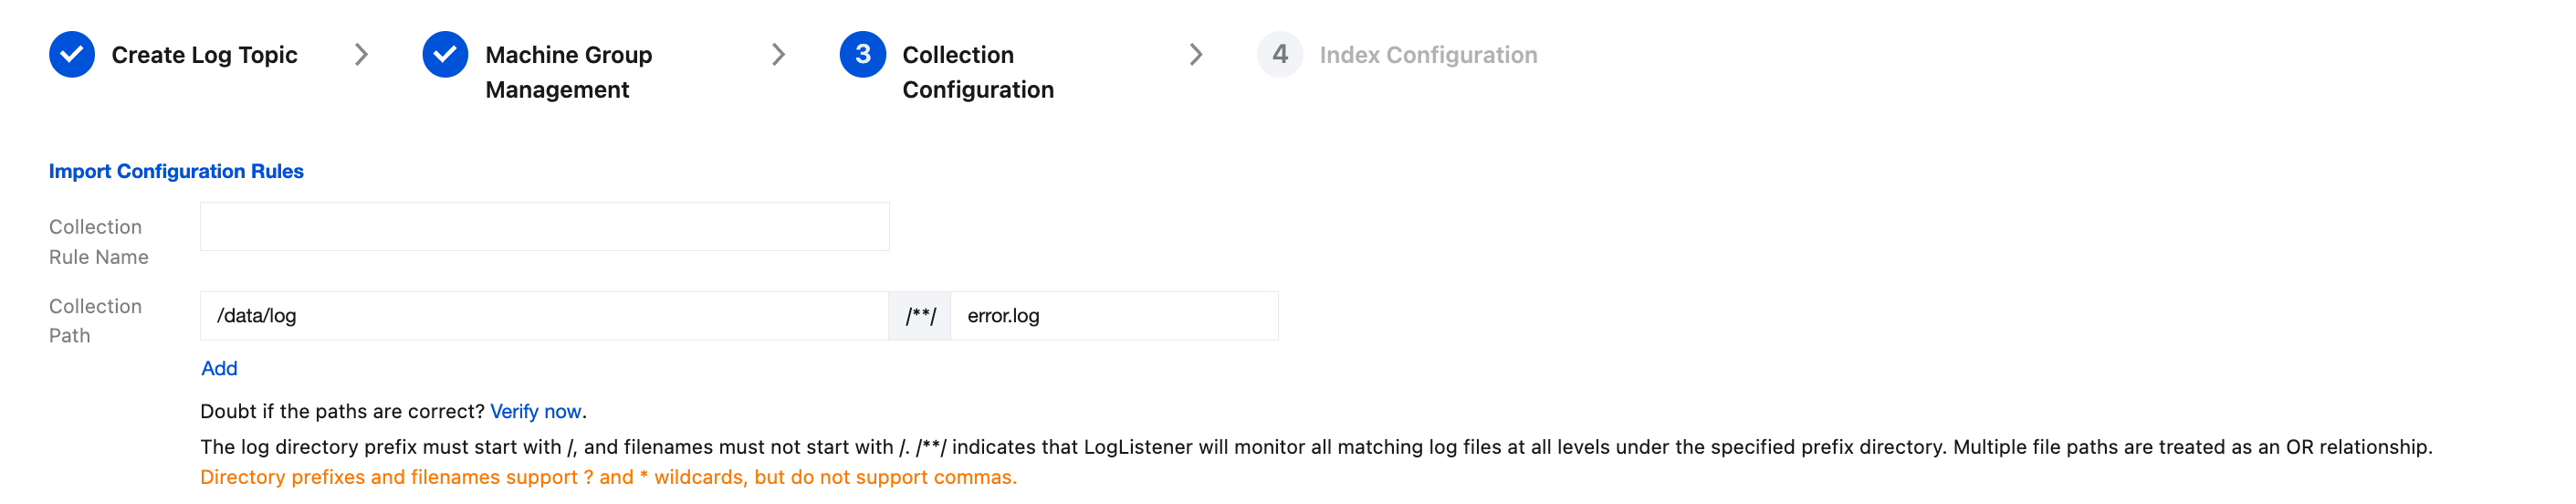This screenshot has width=2576, height=504.
Task: Click the Collection Path label
Action: [95, 321]
